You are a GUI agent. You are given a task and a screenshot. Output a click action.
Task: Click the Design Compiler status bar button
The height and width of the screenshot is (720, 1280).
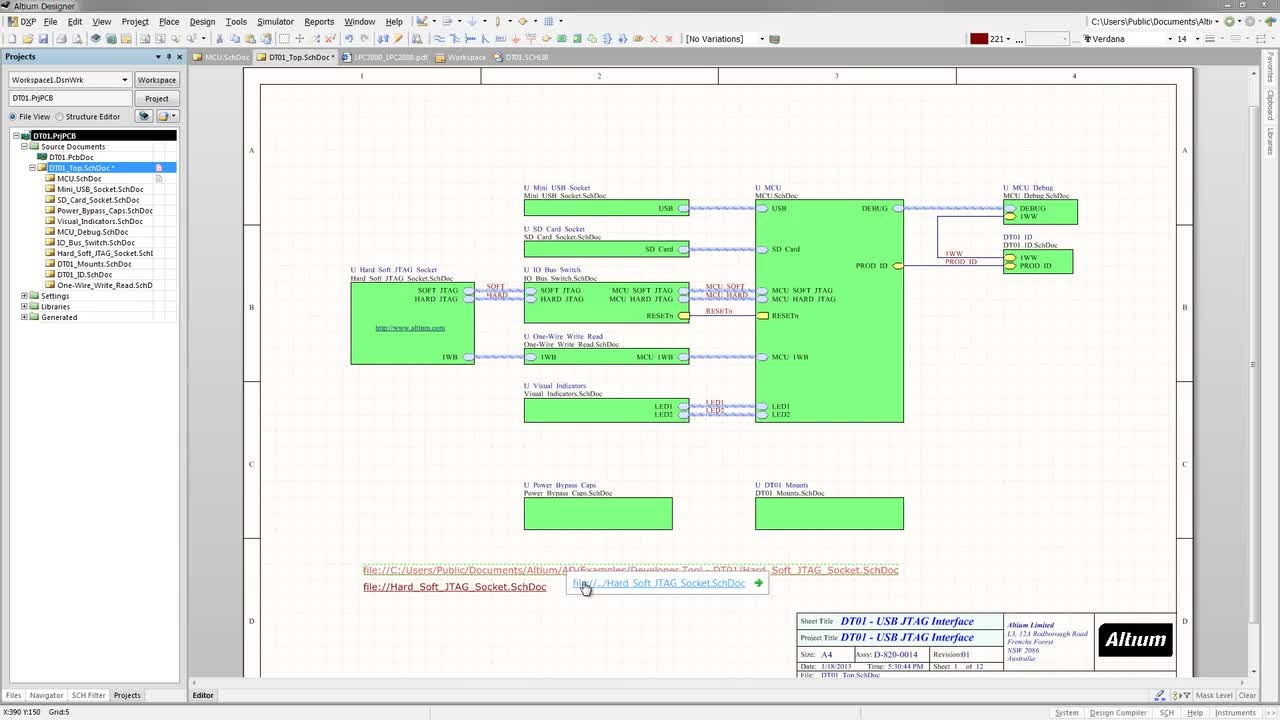[x=1119, y=713]
